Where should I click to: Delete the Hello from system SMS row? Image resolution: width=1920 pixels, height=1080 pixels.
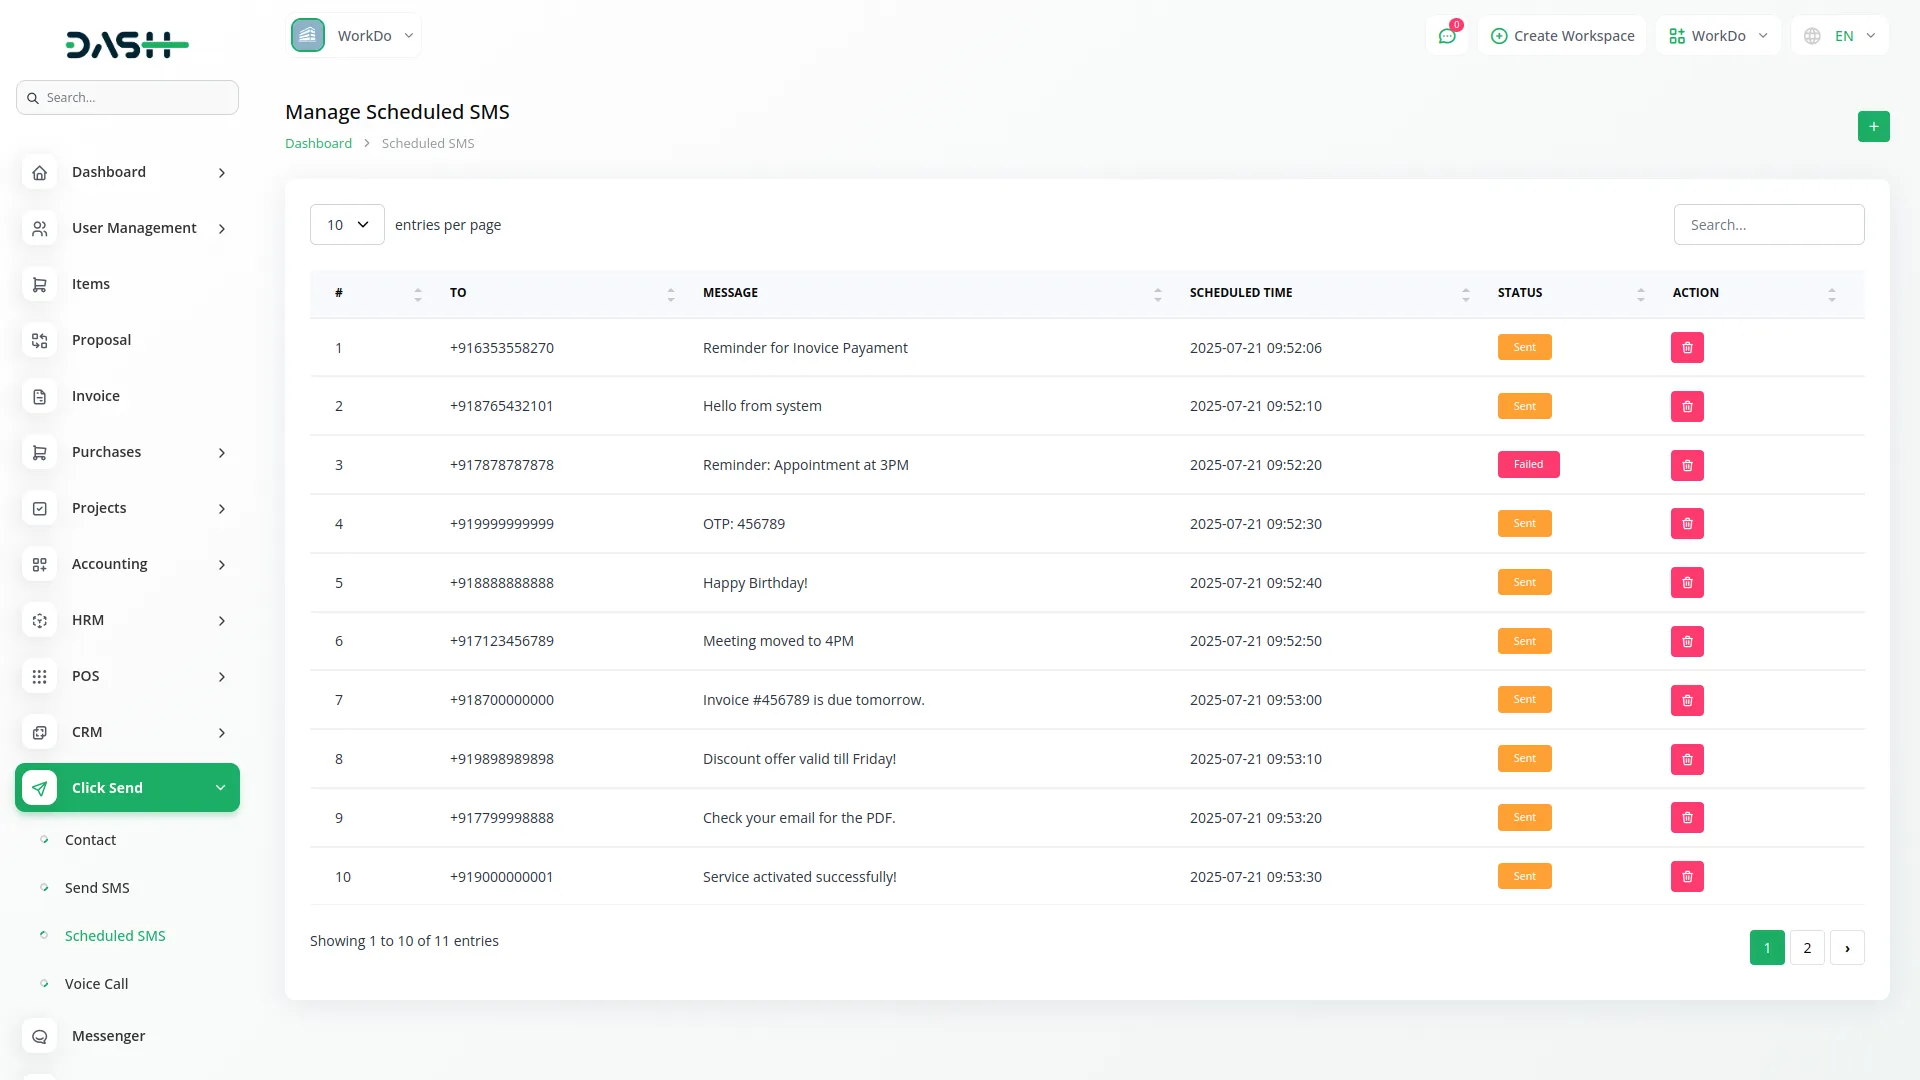pos(1687,406)
